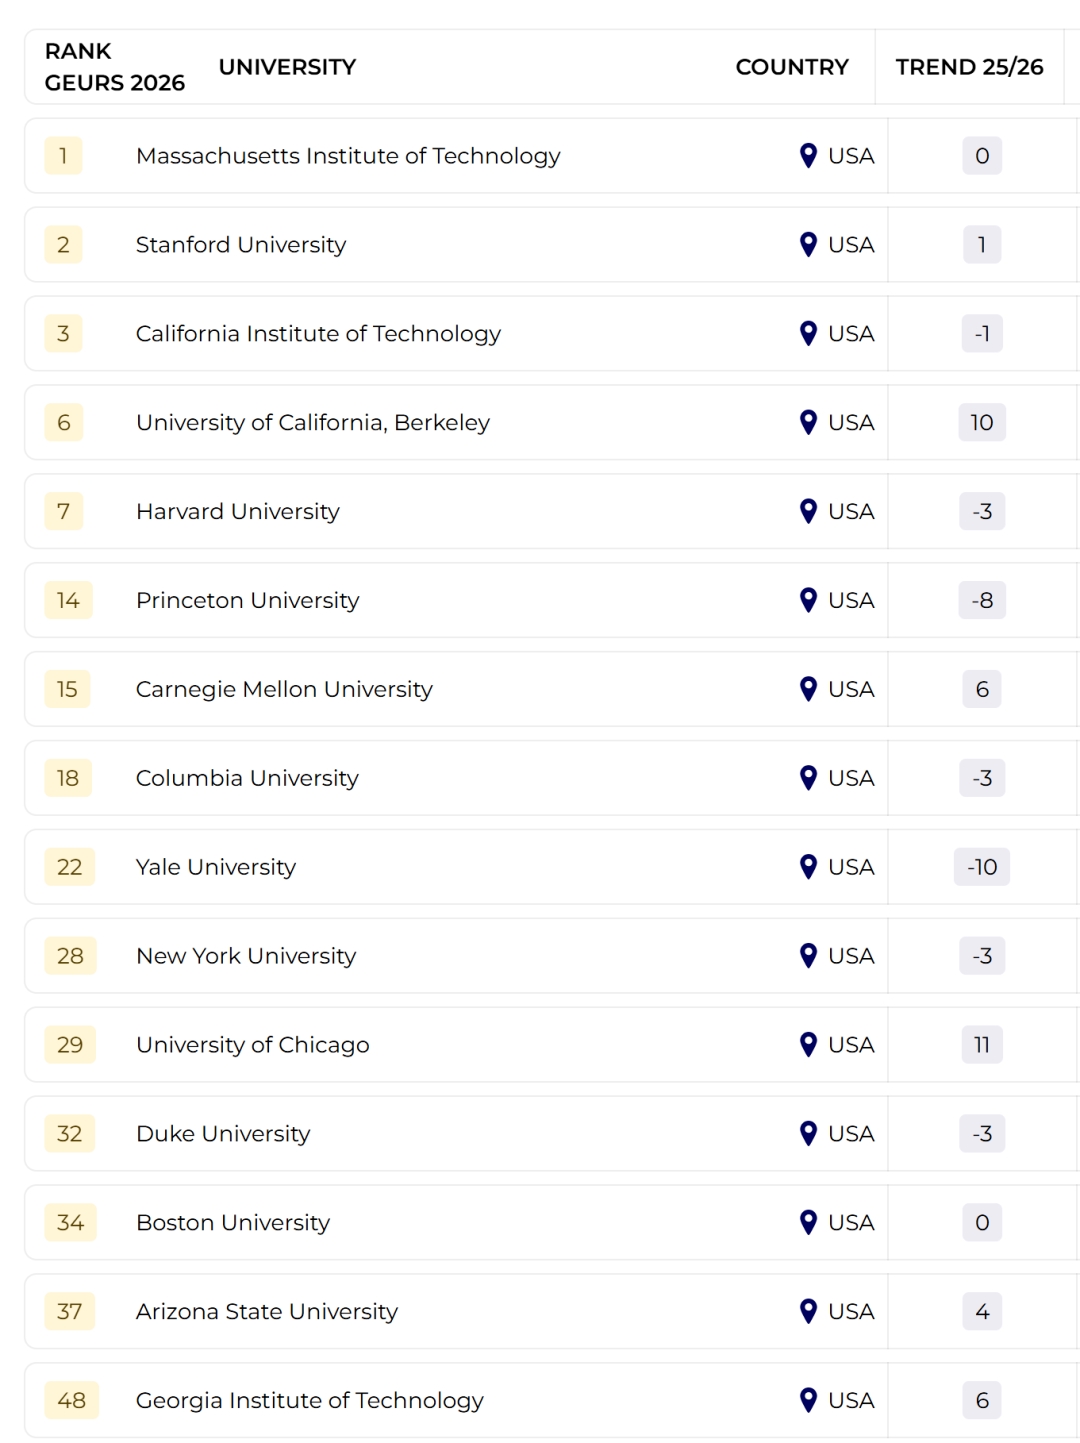The image size is (1080, 1443).
Task: Click the trend value 4 for Arizona State
Action: [982, 1311]
